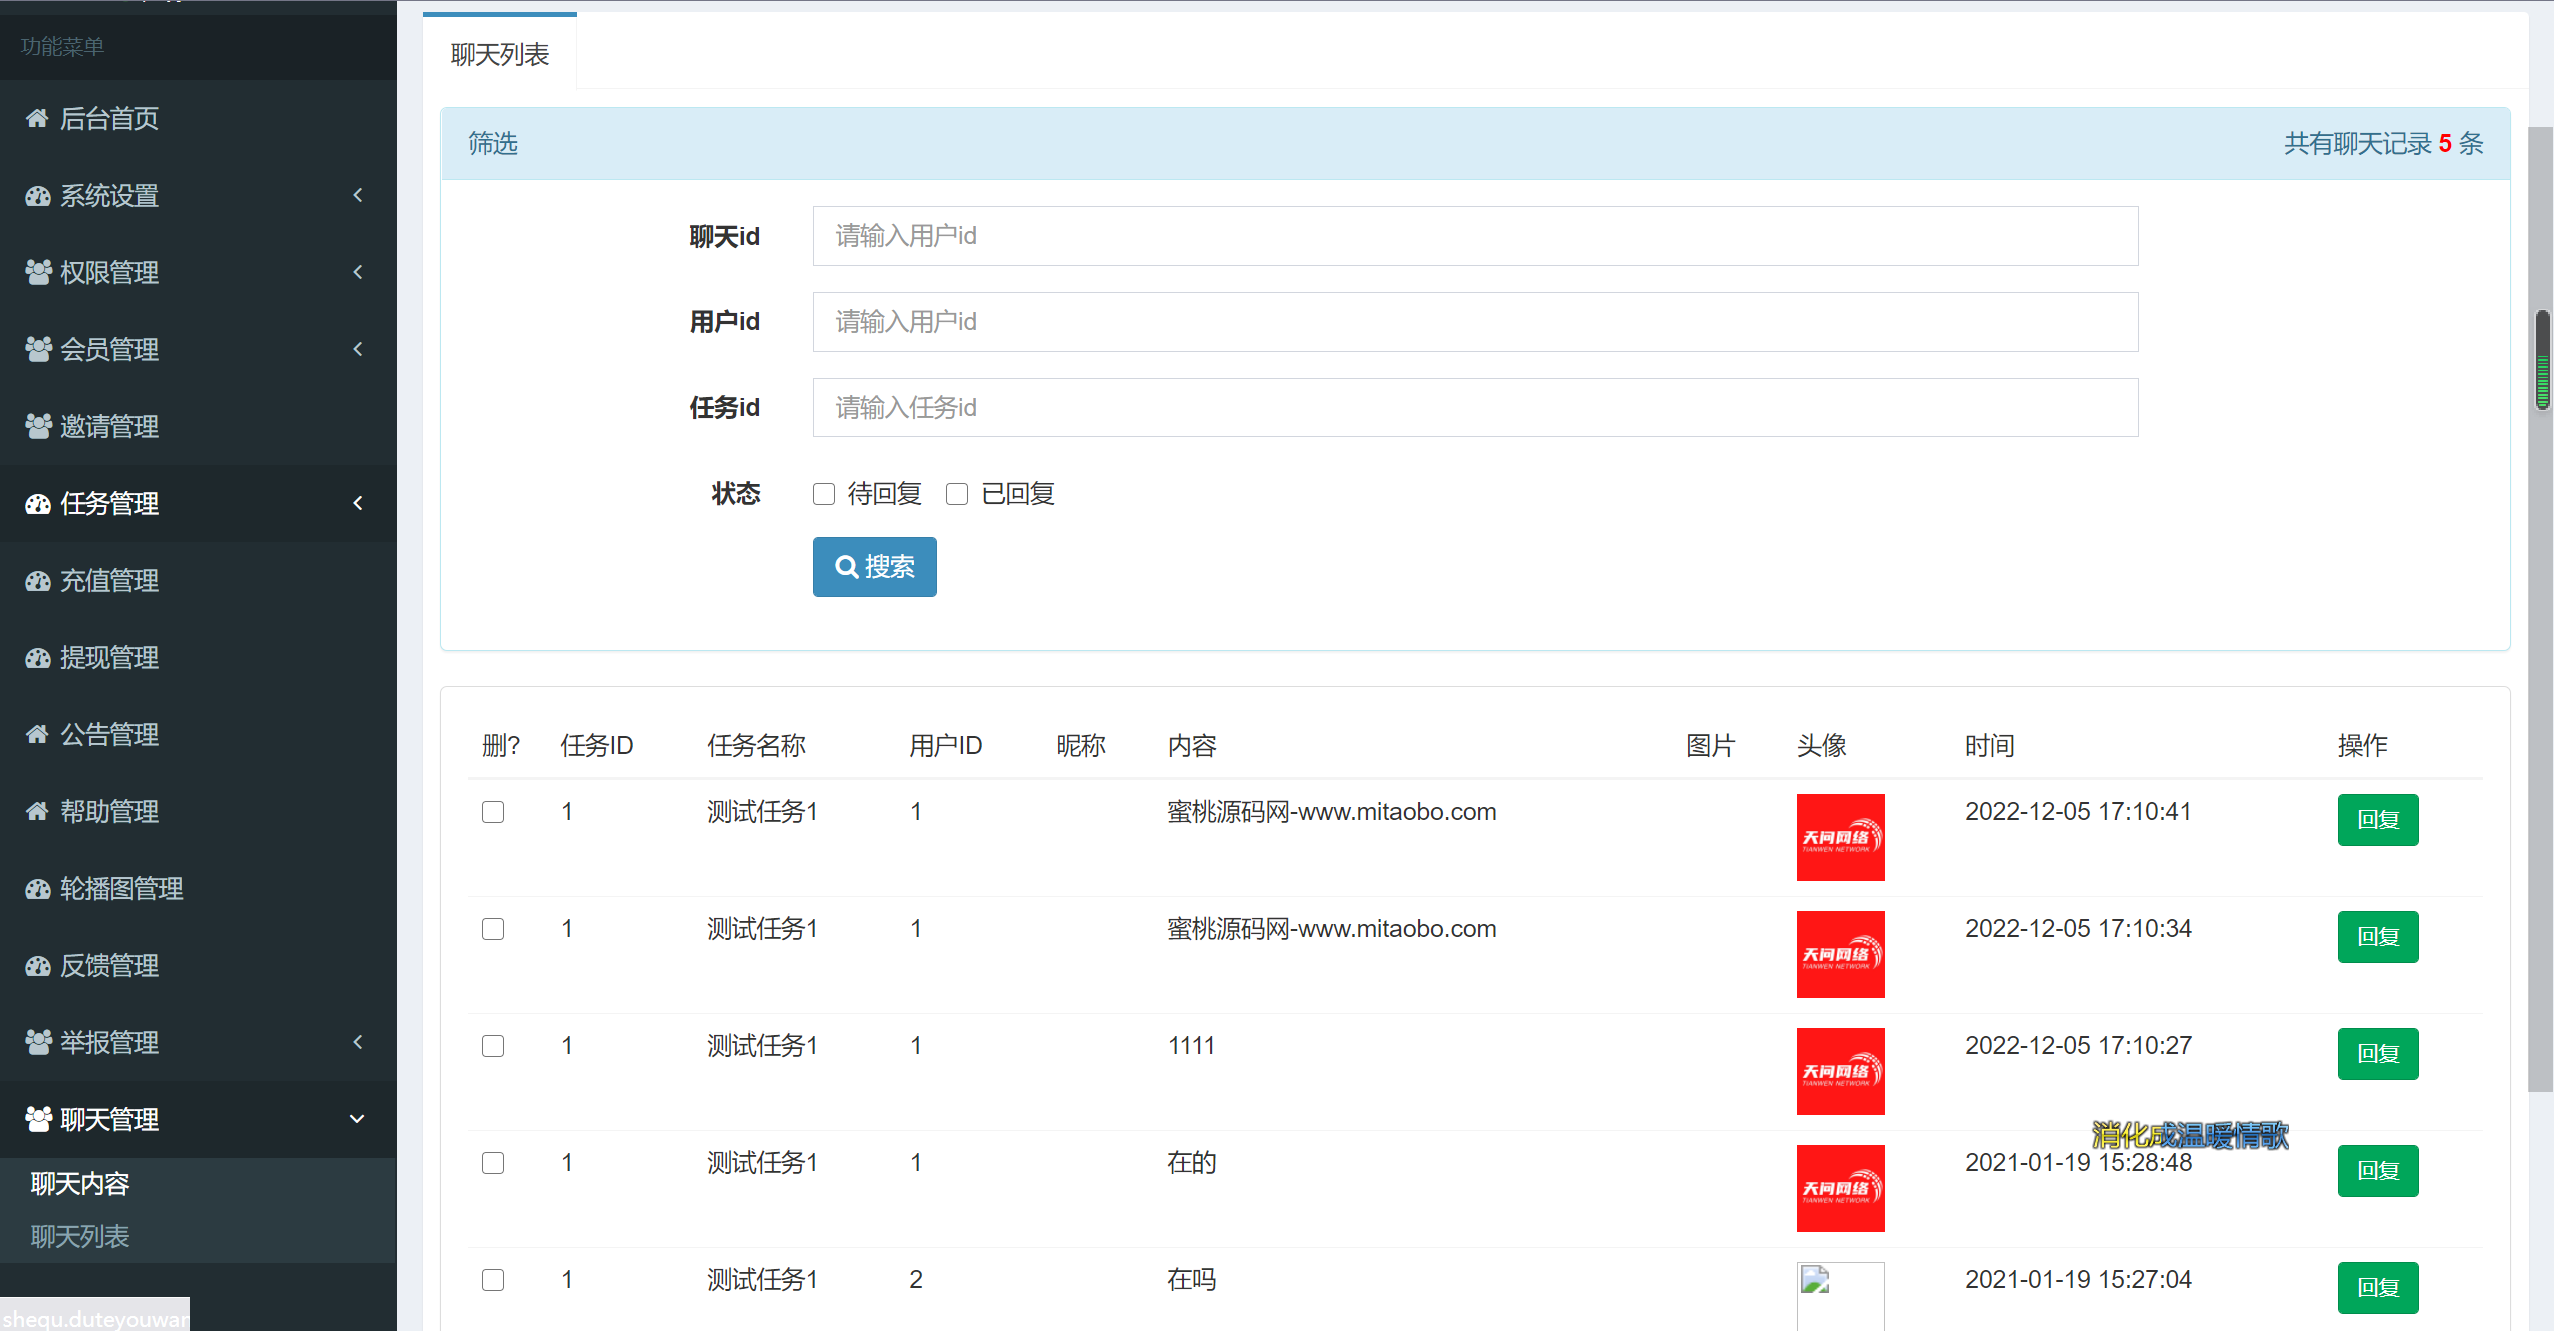
Task: Check the 待回复 status checkbox
Action: coord(824,494)
